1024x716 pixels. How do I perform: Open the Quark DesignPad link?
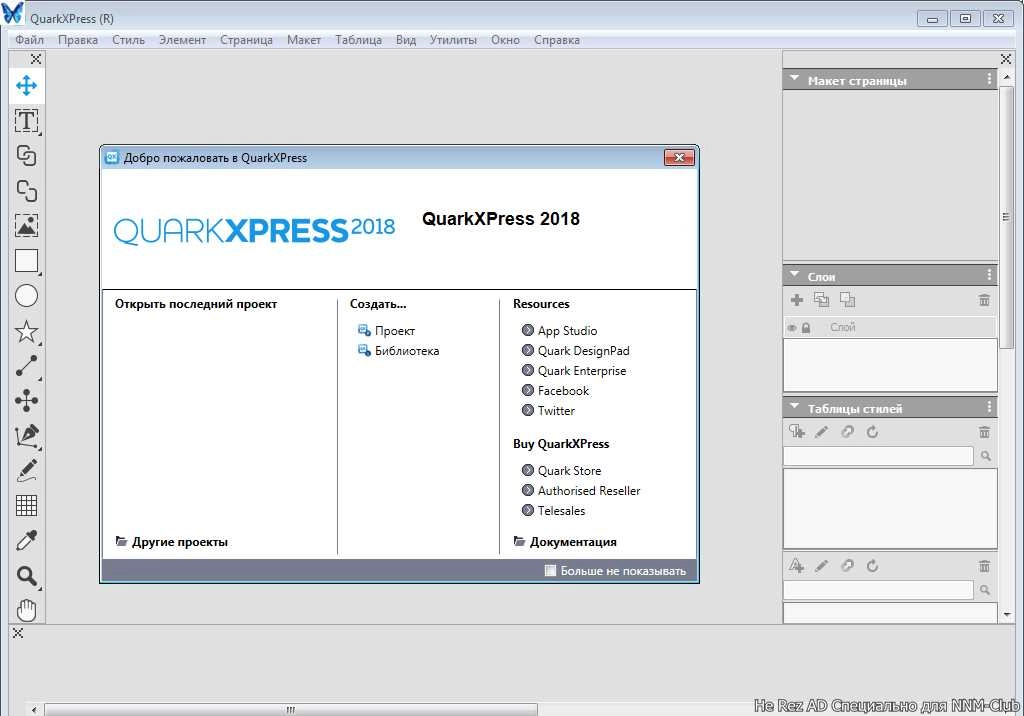coord(576,351)
